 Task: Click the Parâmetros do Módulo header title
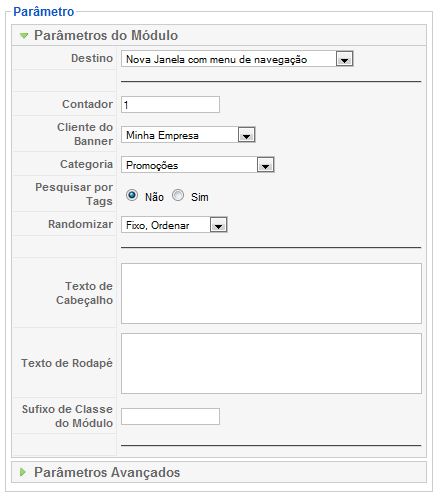(x=106, y=35)
